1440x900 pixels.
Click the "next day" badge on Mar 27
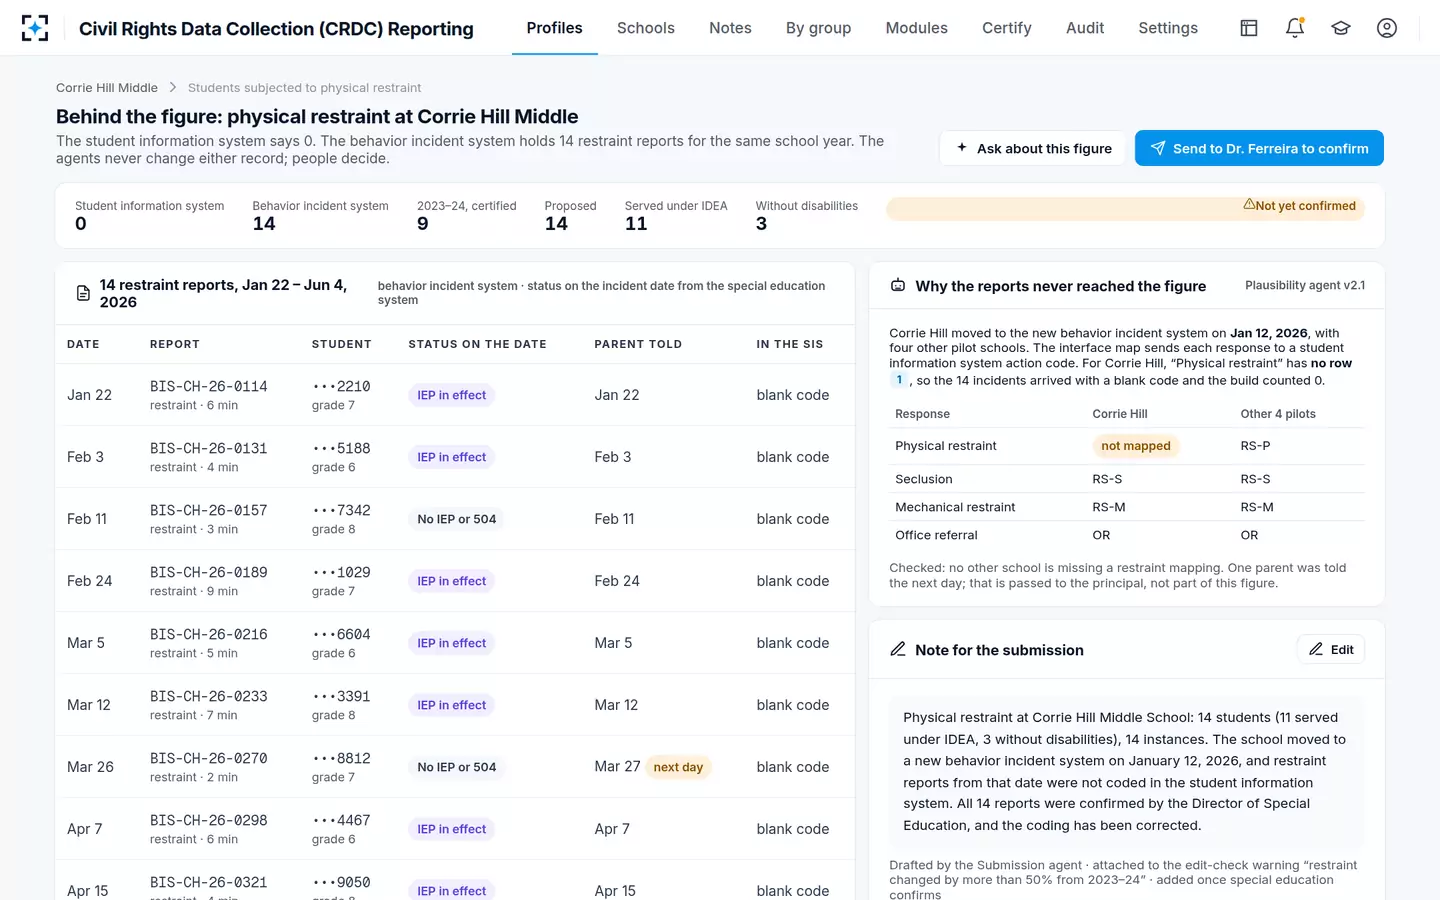(x=678, y=767)
